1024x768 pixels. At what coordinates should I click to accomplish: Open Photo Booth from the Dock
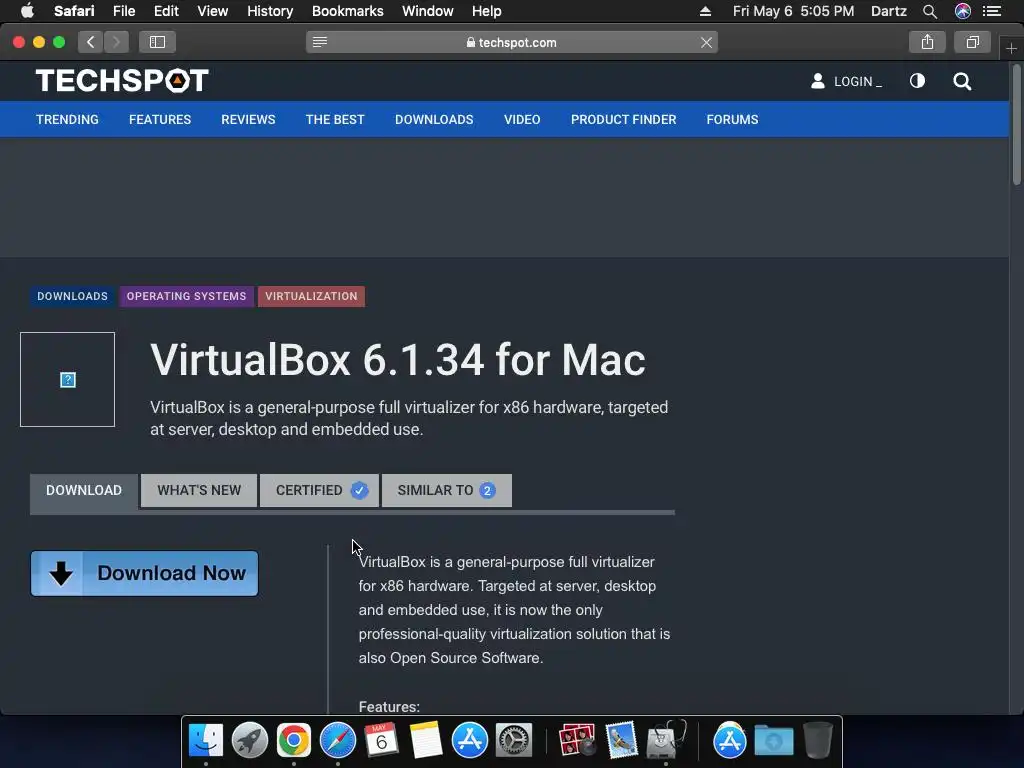[577, 741]
